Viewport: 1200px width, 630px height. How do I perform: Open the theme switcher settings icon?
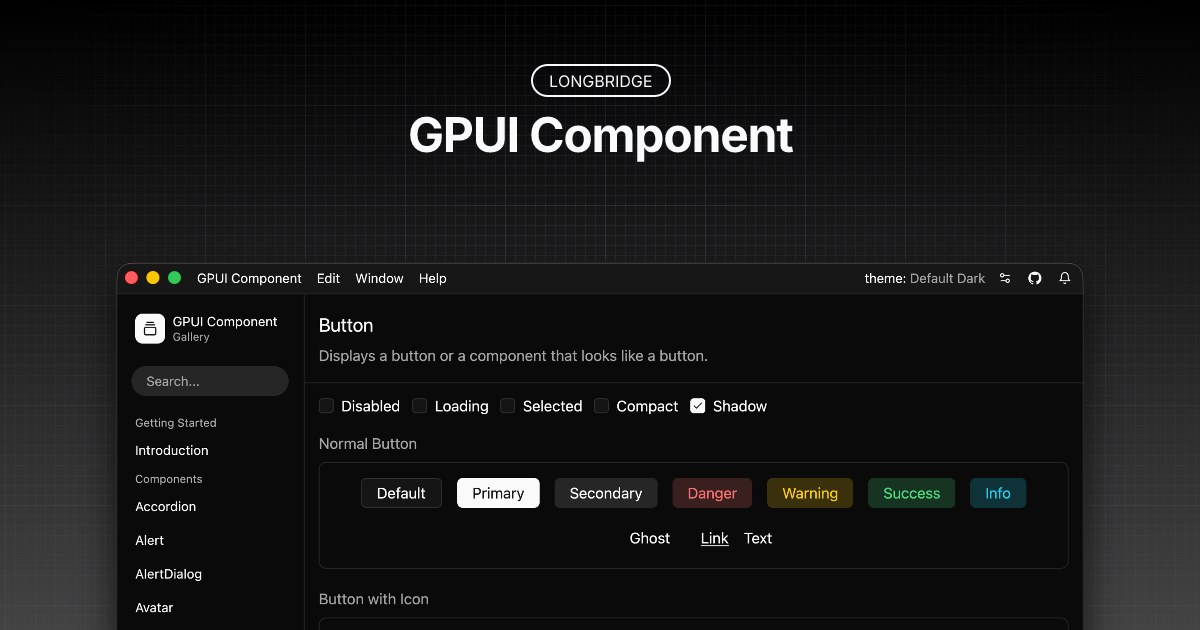click(1005, 278)
